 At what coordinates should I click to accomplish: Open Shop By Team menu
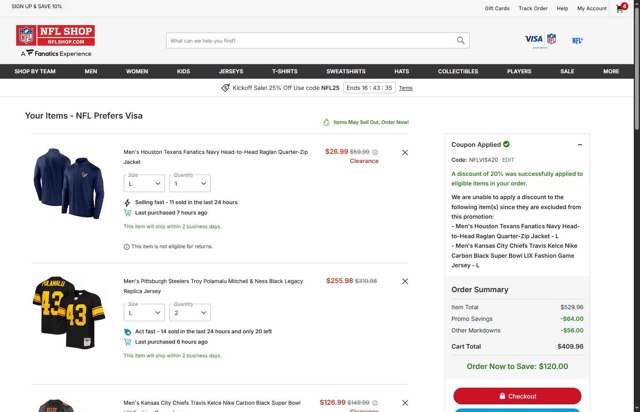pyautogui.click(x=35, y=71)
